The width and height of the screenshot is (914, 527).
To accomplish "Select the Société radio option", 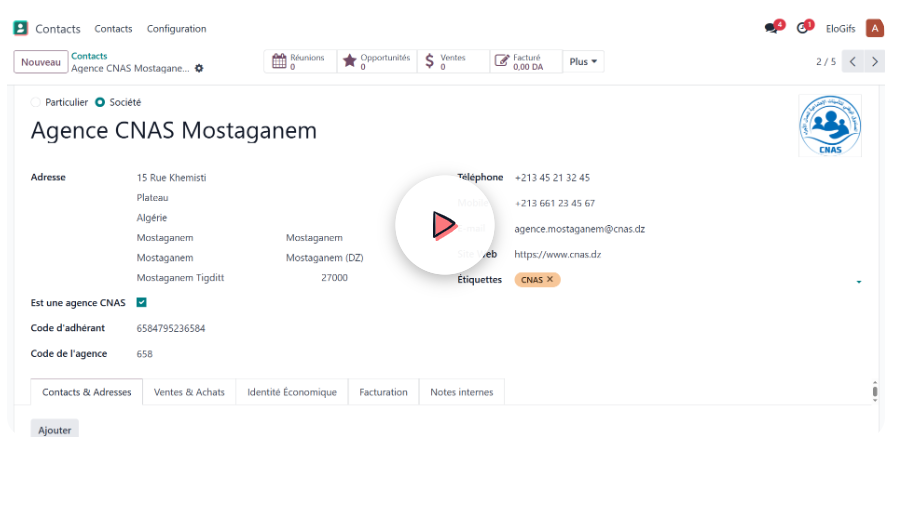I will 100,103.
